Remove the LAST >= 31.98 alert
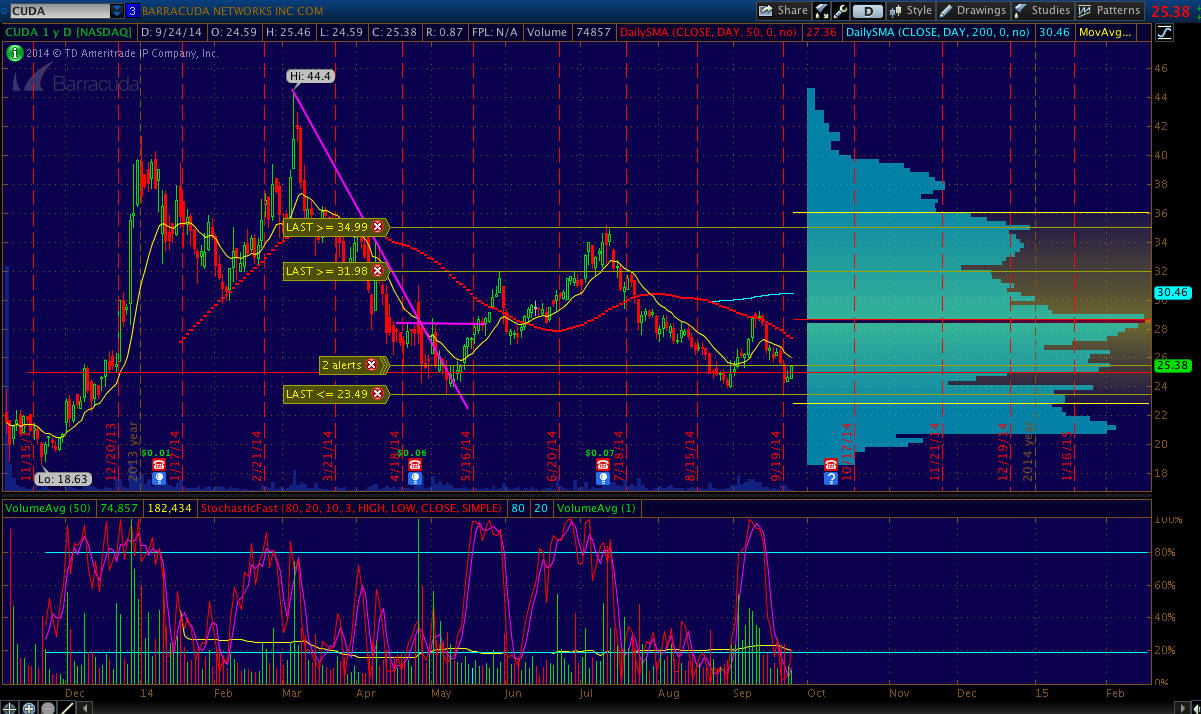The image size is (1201, 714). click(377, 271)
